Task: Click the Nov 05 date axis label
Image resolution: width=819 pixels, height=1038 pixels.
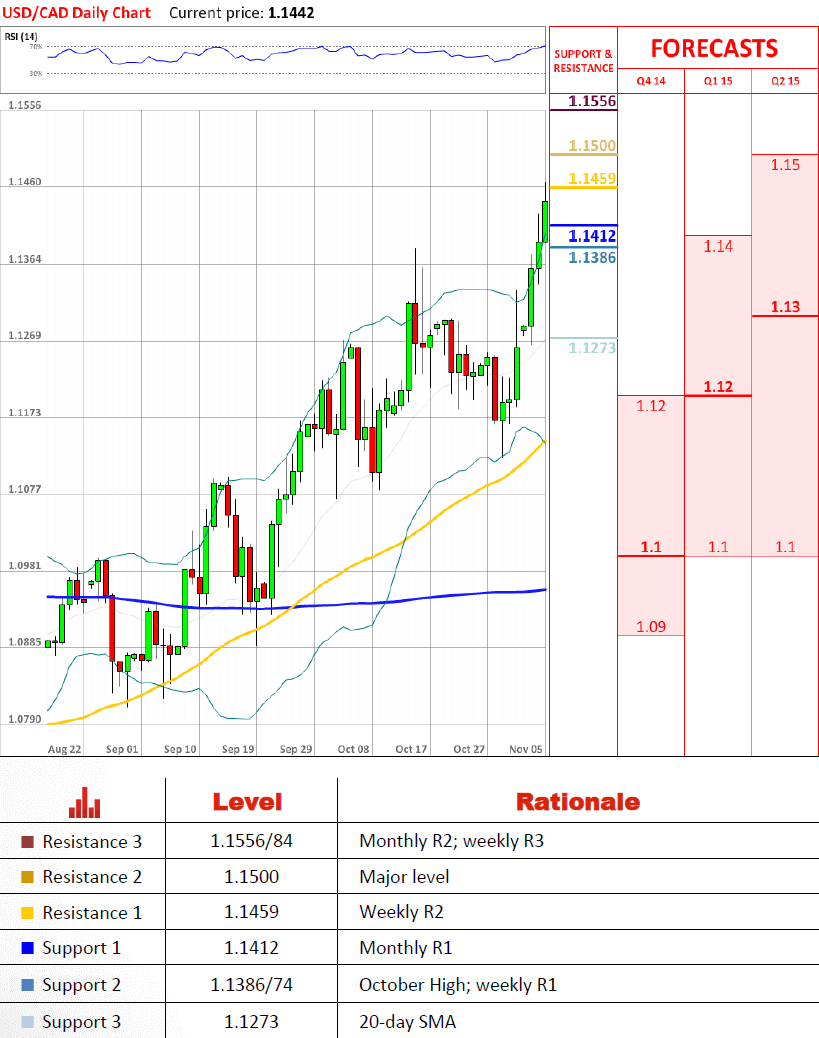Action: 526,749
